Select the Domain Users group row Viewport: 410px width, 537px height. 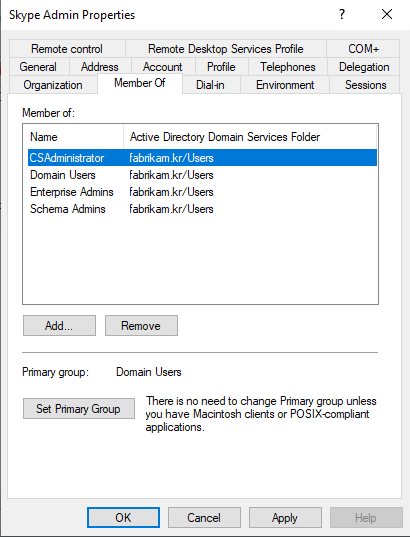point(202,175)
